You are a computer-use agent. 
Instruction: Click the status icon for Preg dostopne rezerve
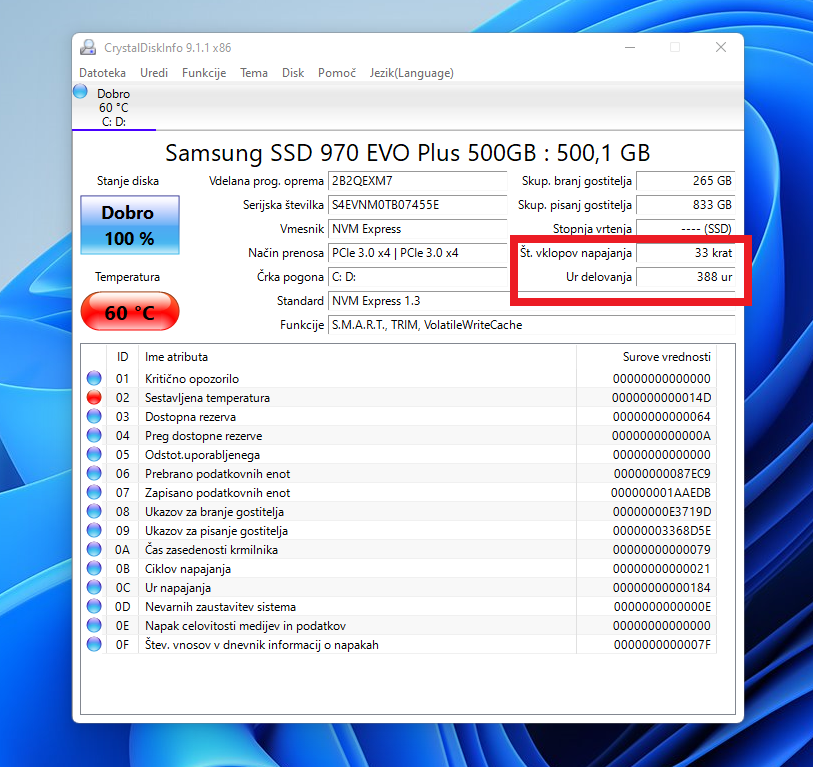[x=94, y=435]
